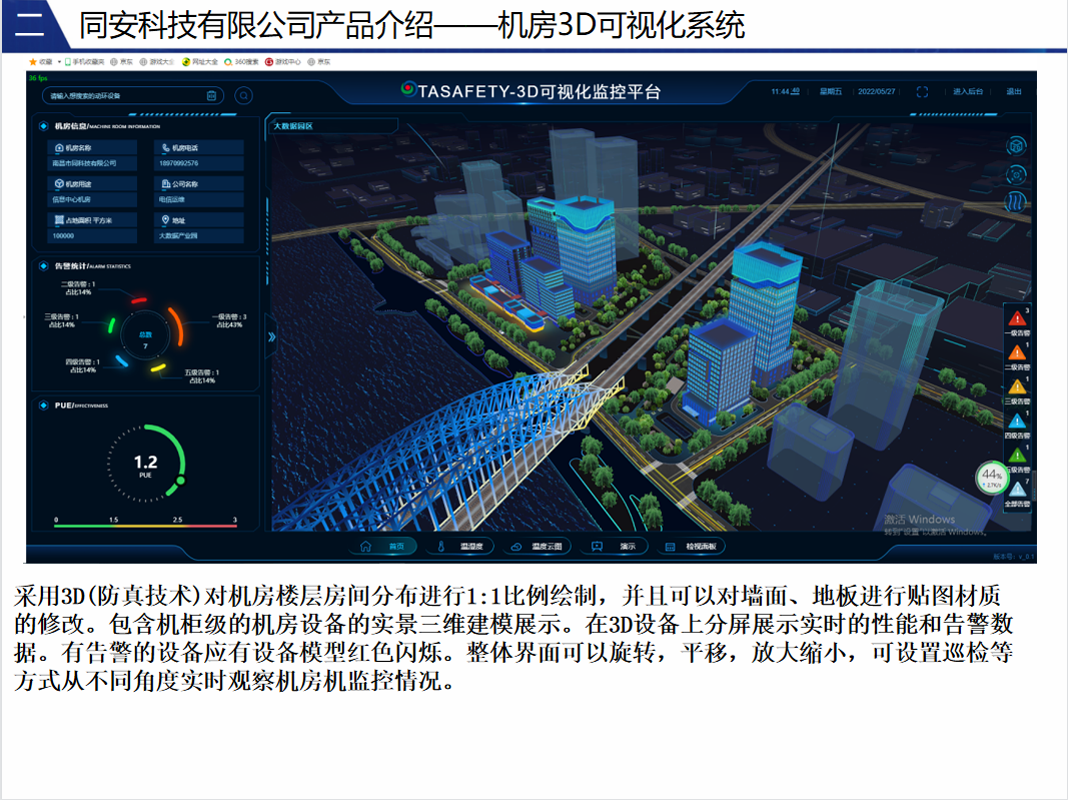
Task: Select the red 一级告警 alarm icon
Action: point(1017,317)
